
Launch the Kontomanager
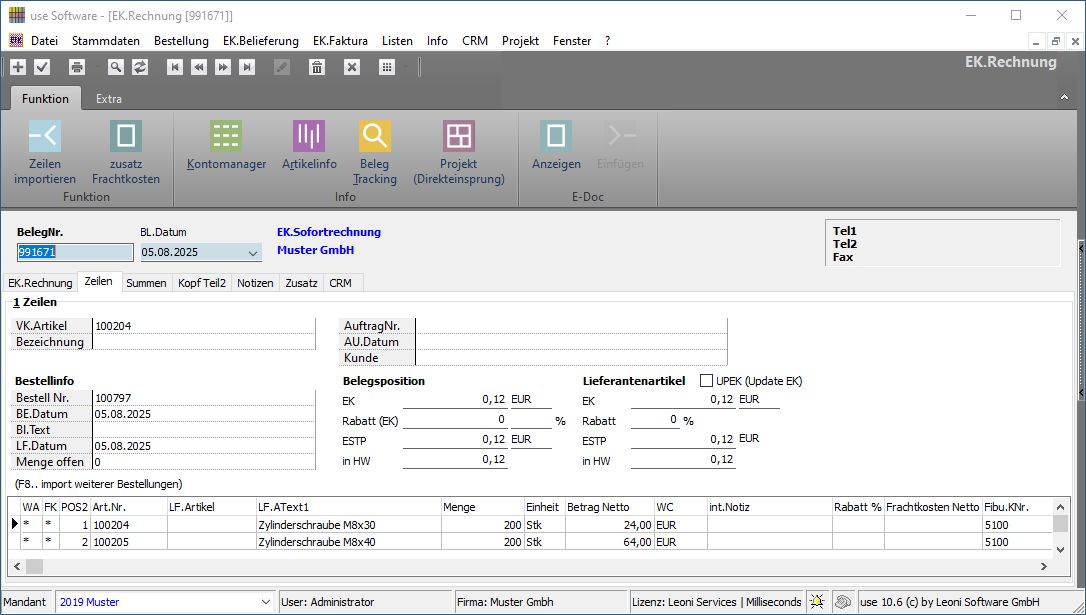pyautogui.click(x=226, y=137)
